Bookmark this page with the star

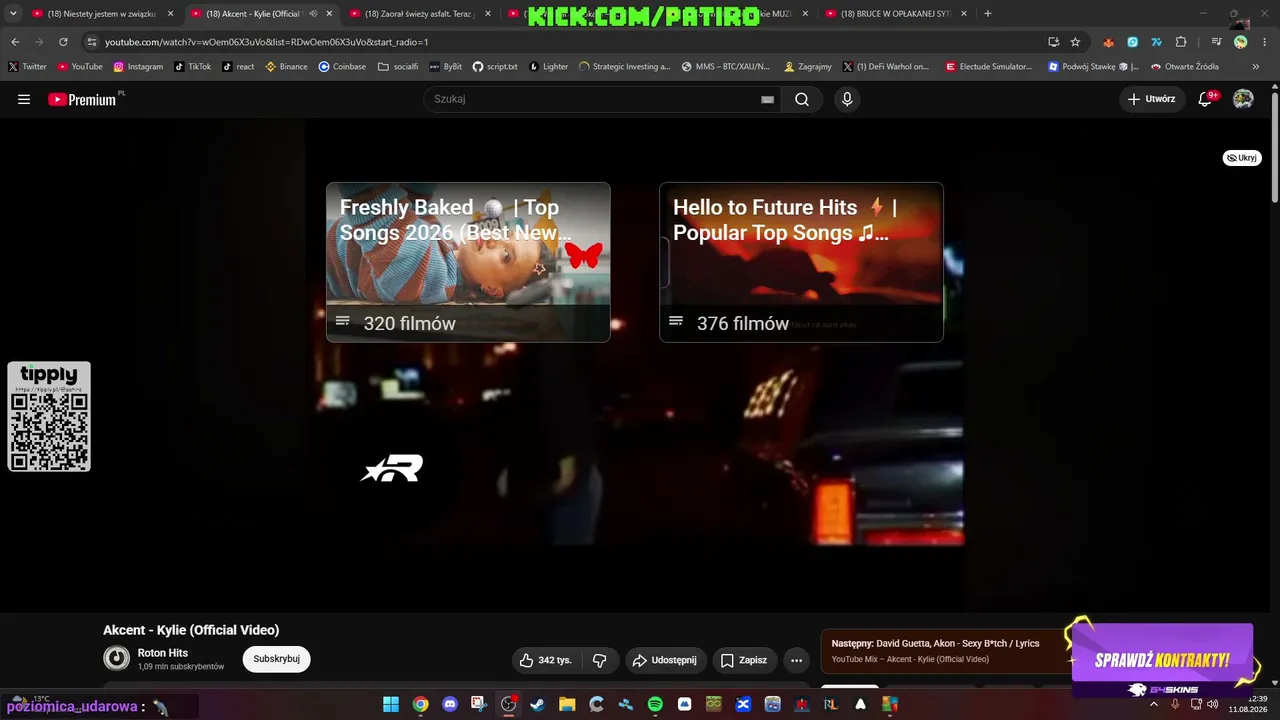point(1075,42)
